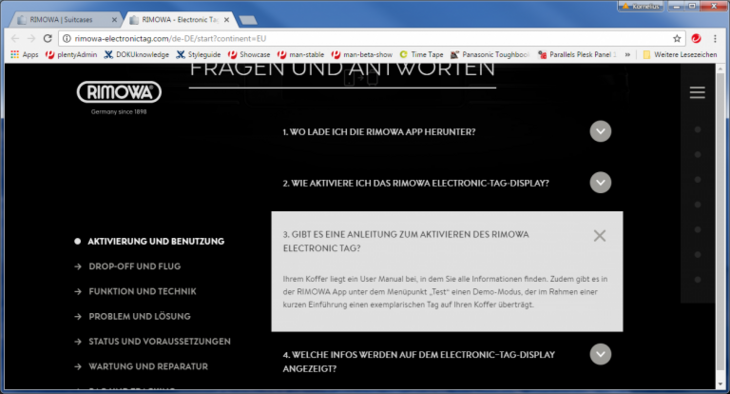Screen dimensions: 730x394
Task: Select Funktion und Technik category
Action: click(x=142, y=292)
